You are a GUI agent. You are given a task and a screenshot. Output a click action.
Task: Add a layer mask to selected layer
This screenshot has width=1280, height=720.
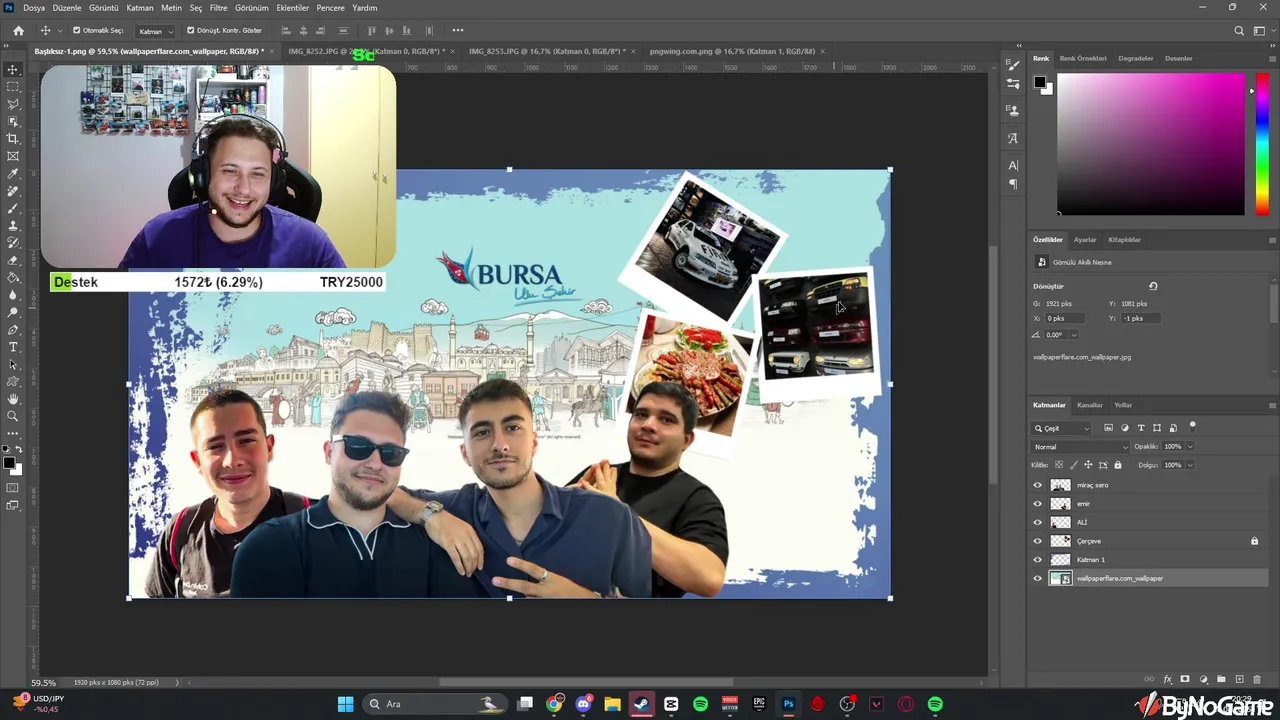click(x=1185, y=679)
